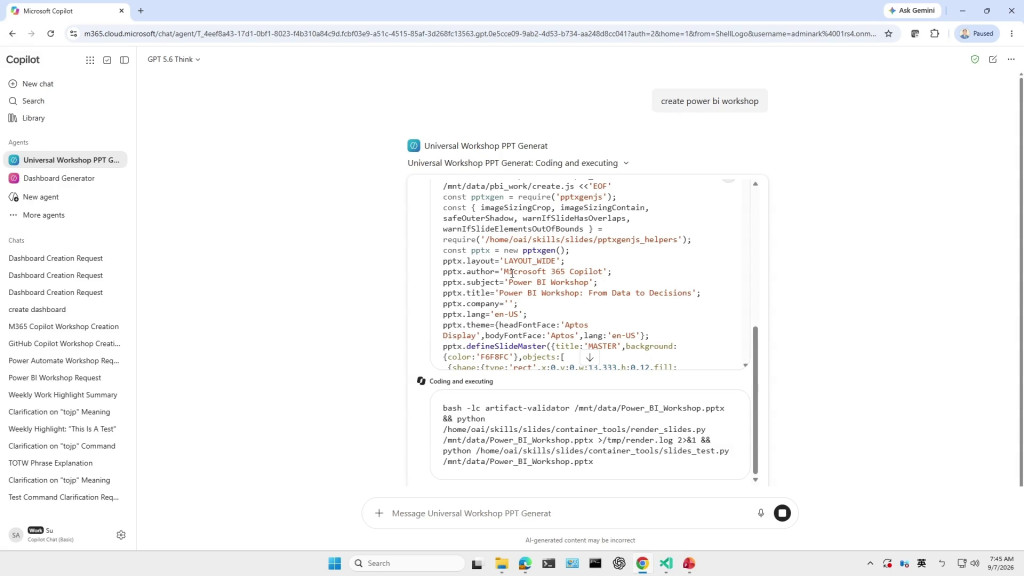Collapse the Coding and executing status chevron
The width and height of the screenshot is (1024, 576).
(626, 163)
